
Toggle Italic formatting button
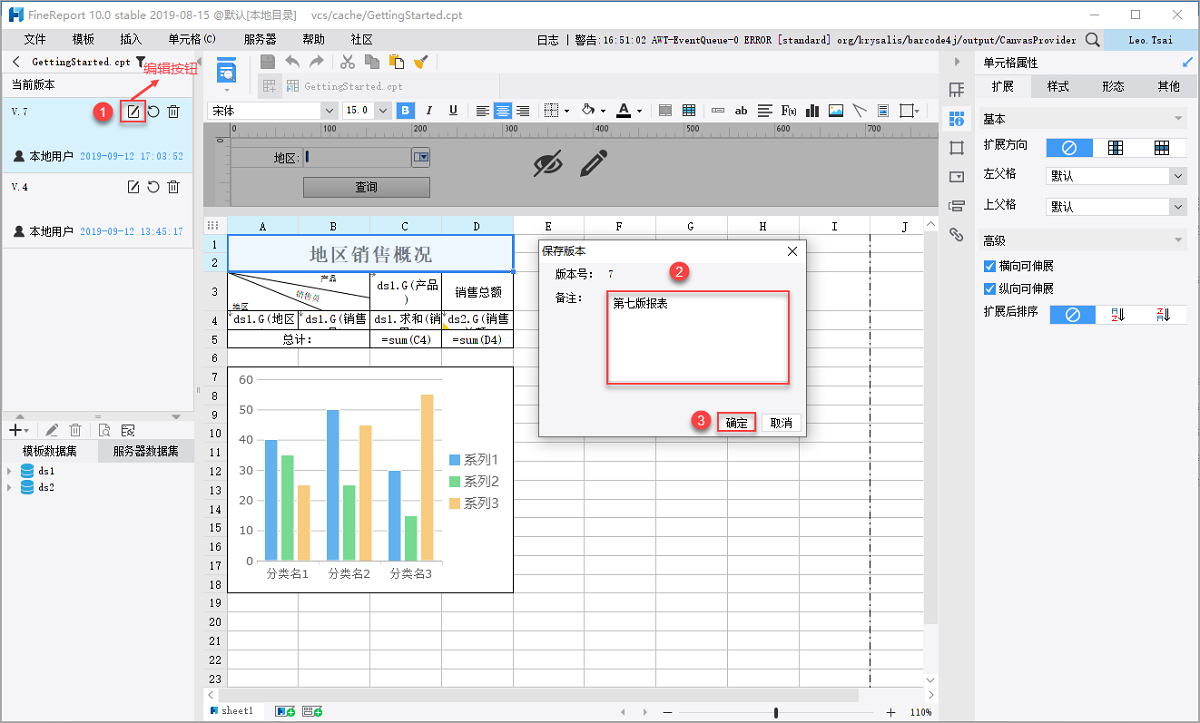tap(429, 111)
